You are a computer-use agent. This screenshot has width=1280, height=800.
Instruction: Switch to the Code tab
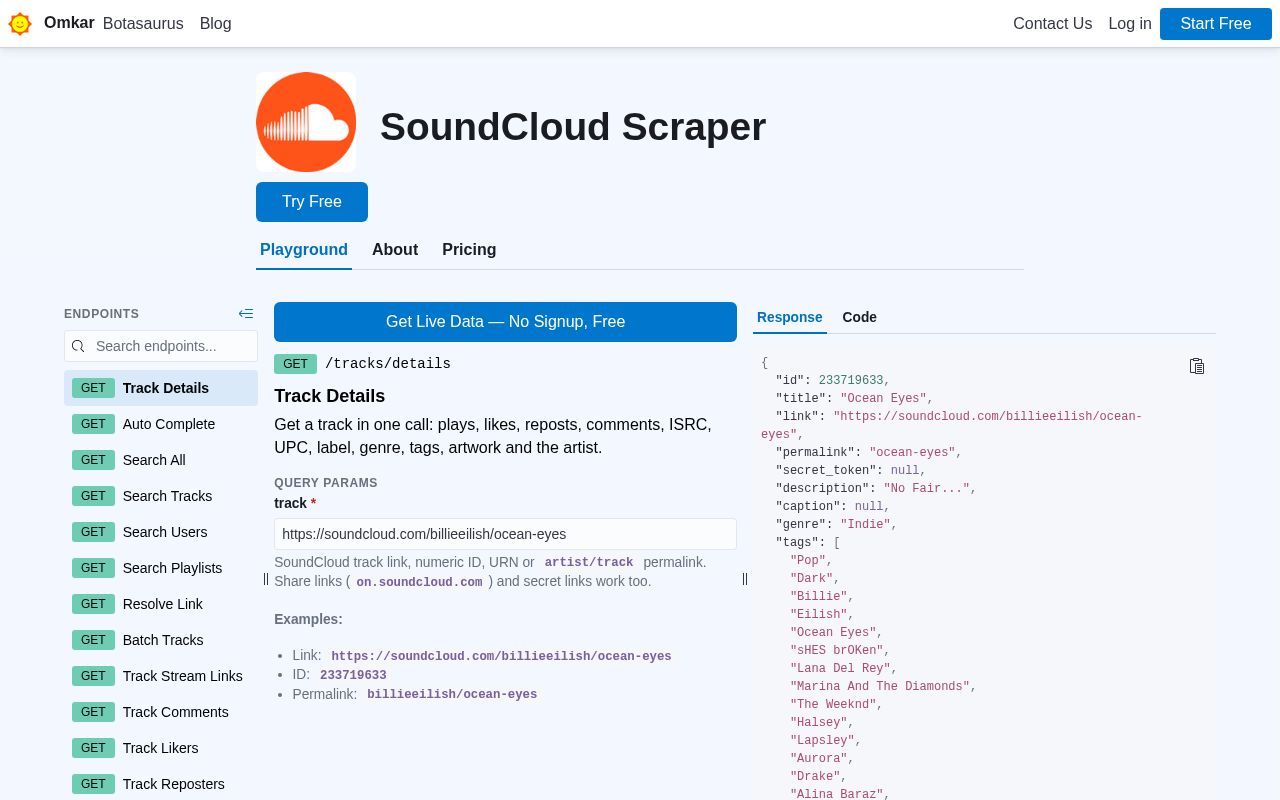(859, 318)
